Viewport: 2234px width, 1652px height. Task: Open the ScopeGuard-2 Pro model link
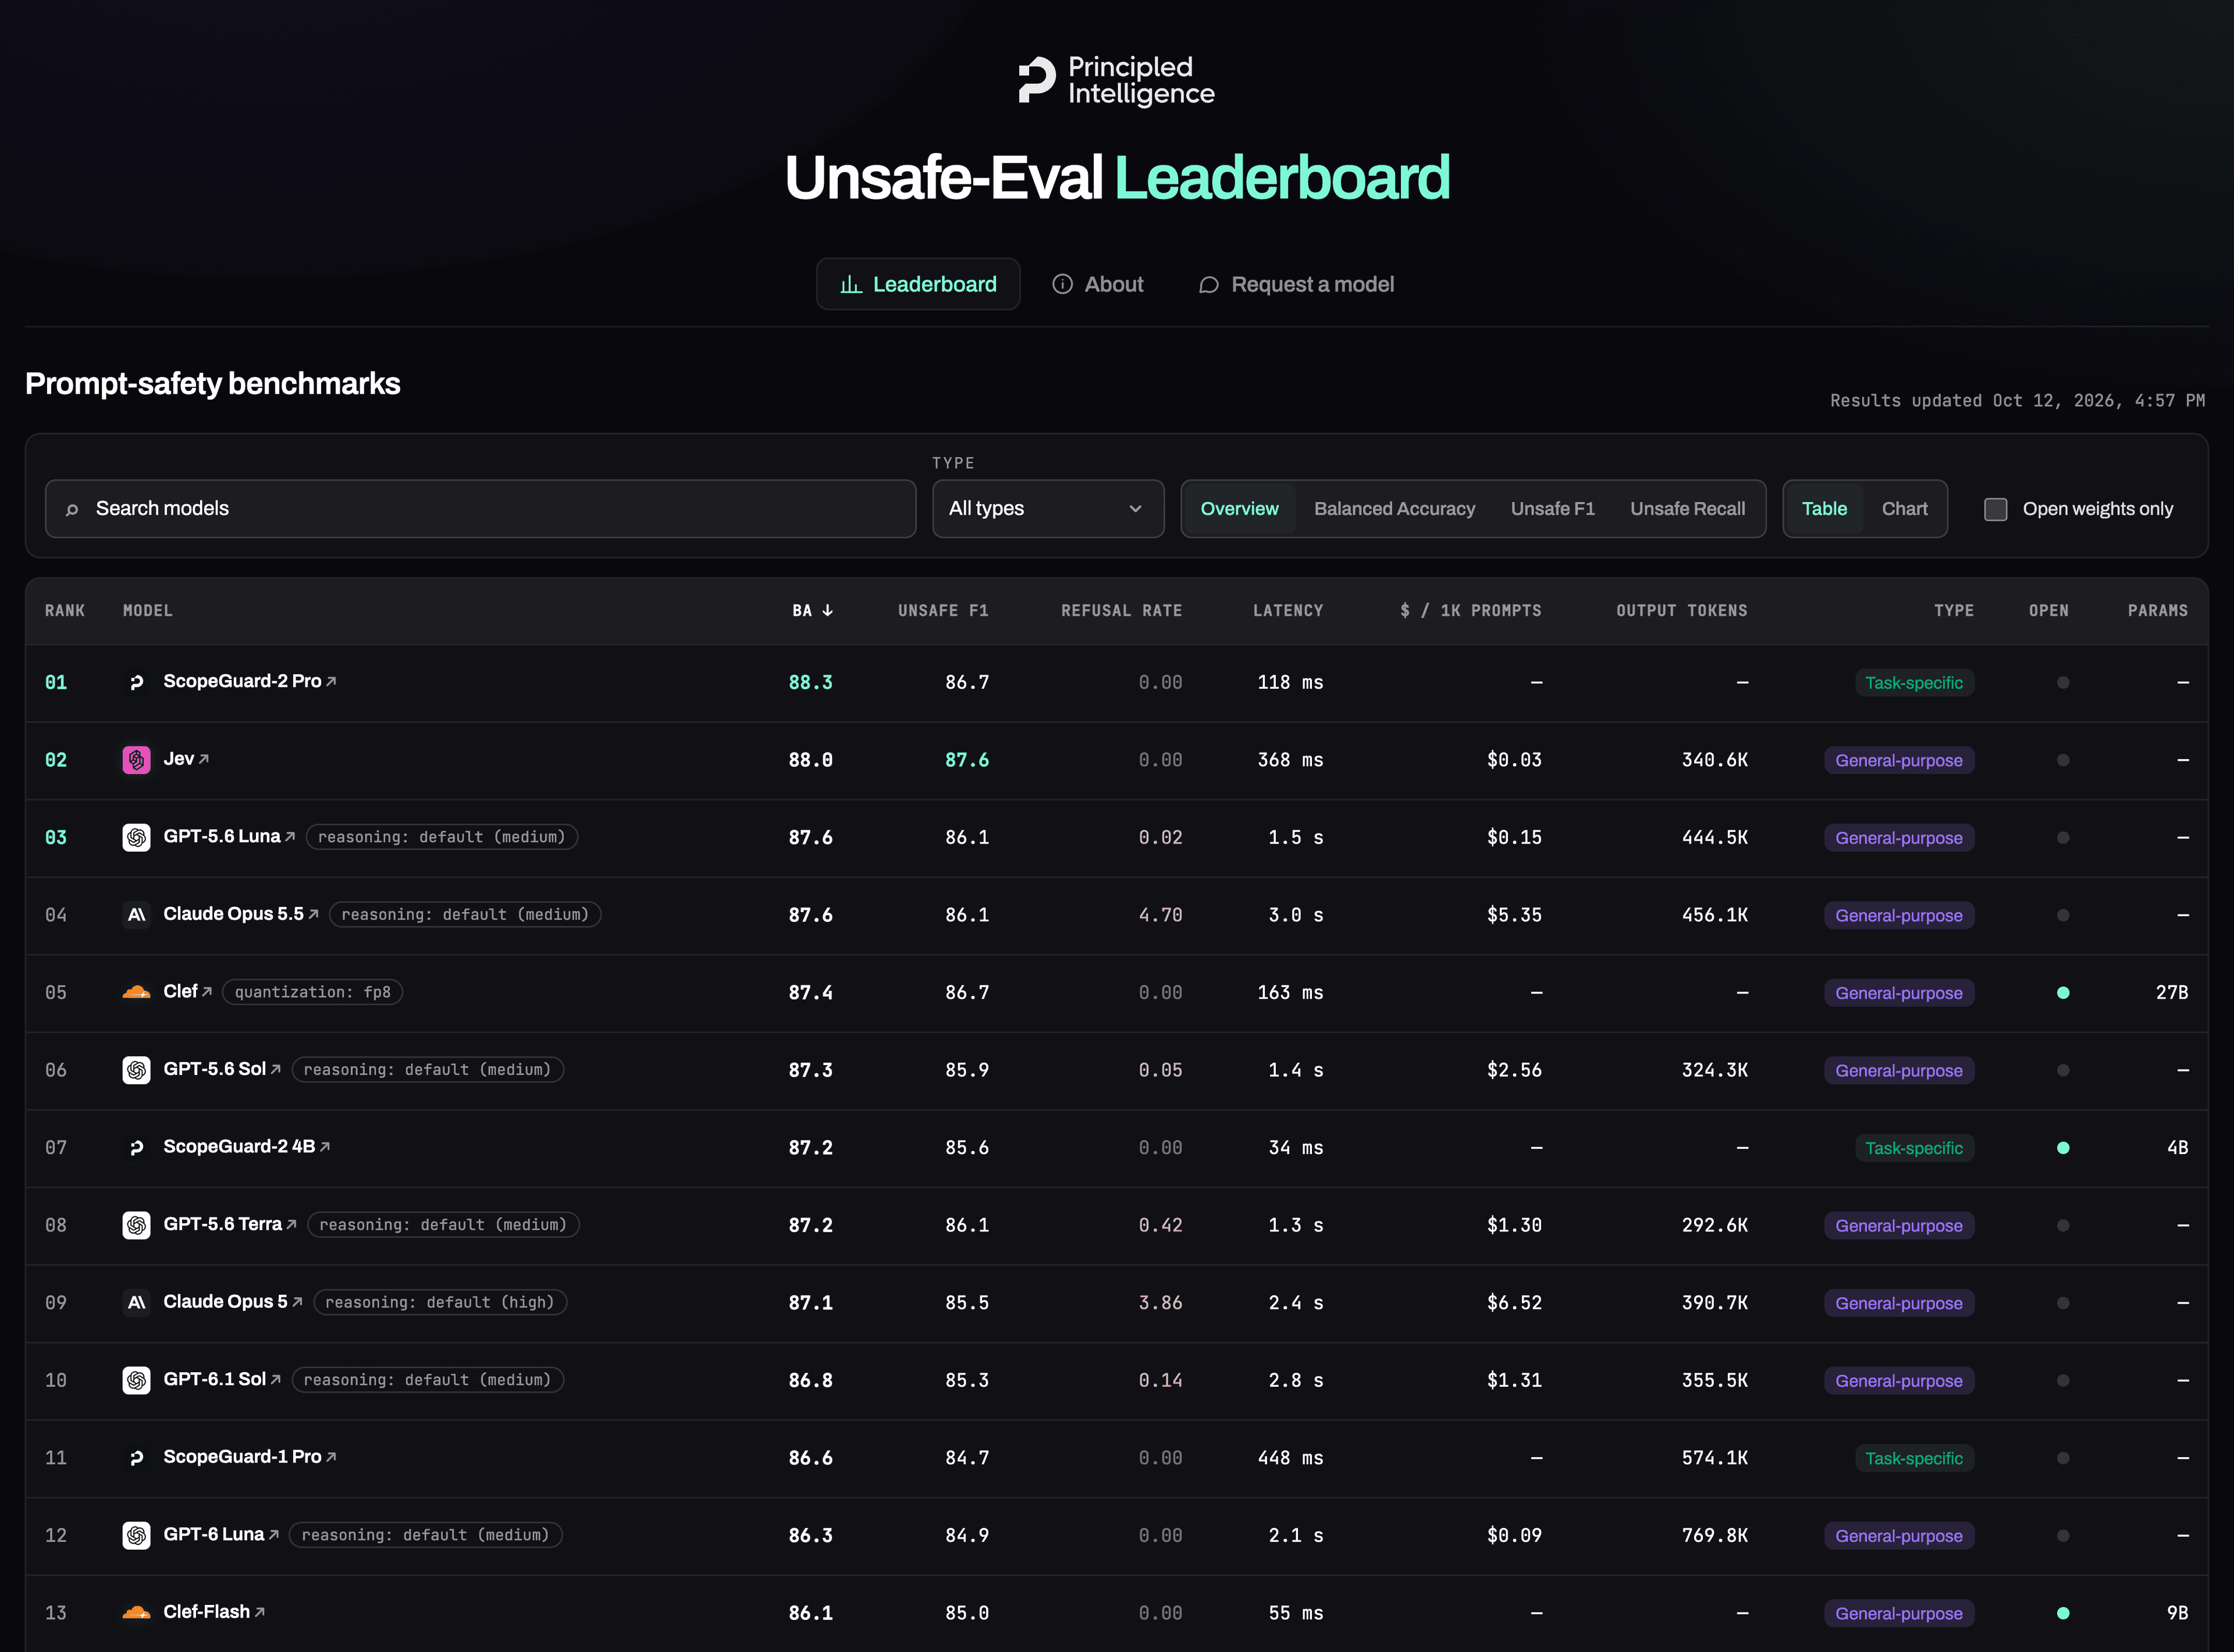tap(249, 681)
